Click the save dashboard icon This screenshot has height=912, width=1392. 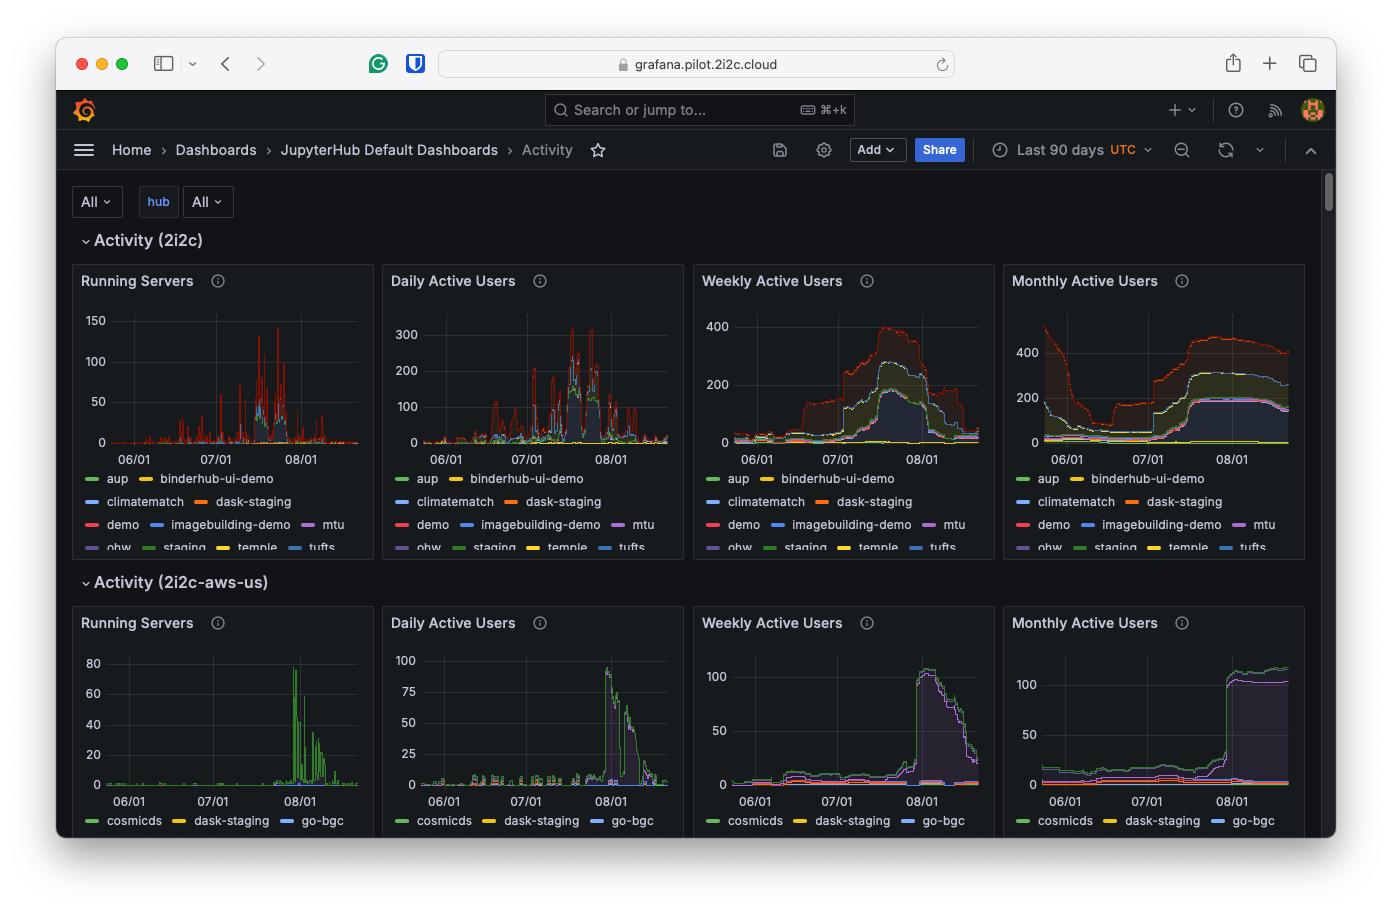pos(780,150)
